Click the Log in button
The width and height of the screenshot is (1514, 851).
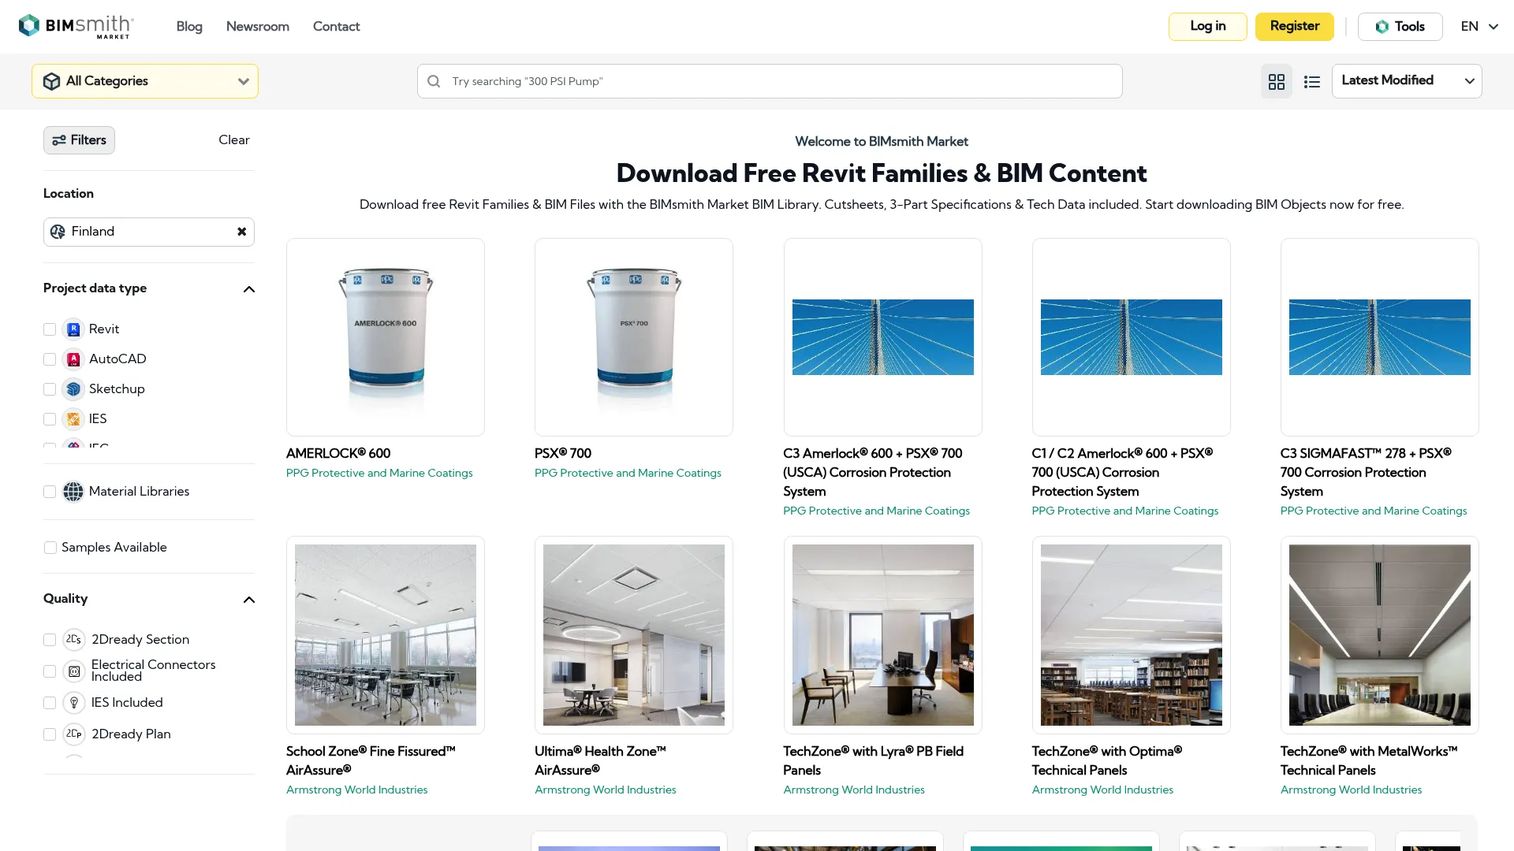coord(1207,26)
